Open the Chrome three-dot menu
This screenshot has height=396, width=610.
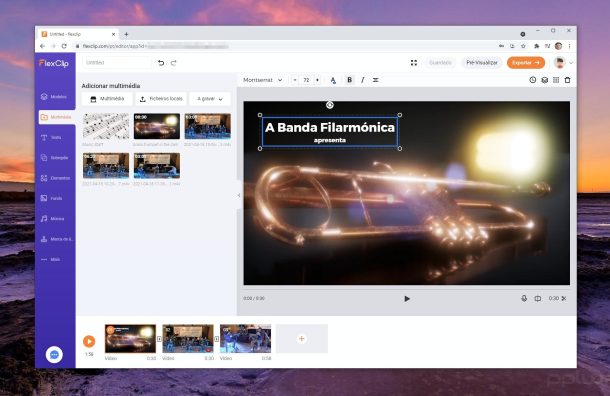tap(569, 46)
